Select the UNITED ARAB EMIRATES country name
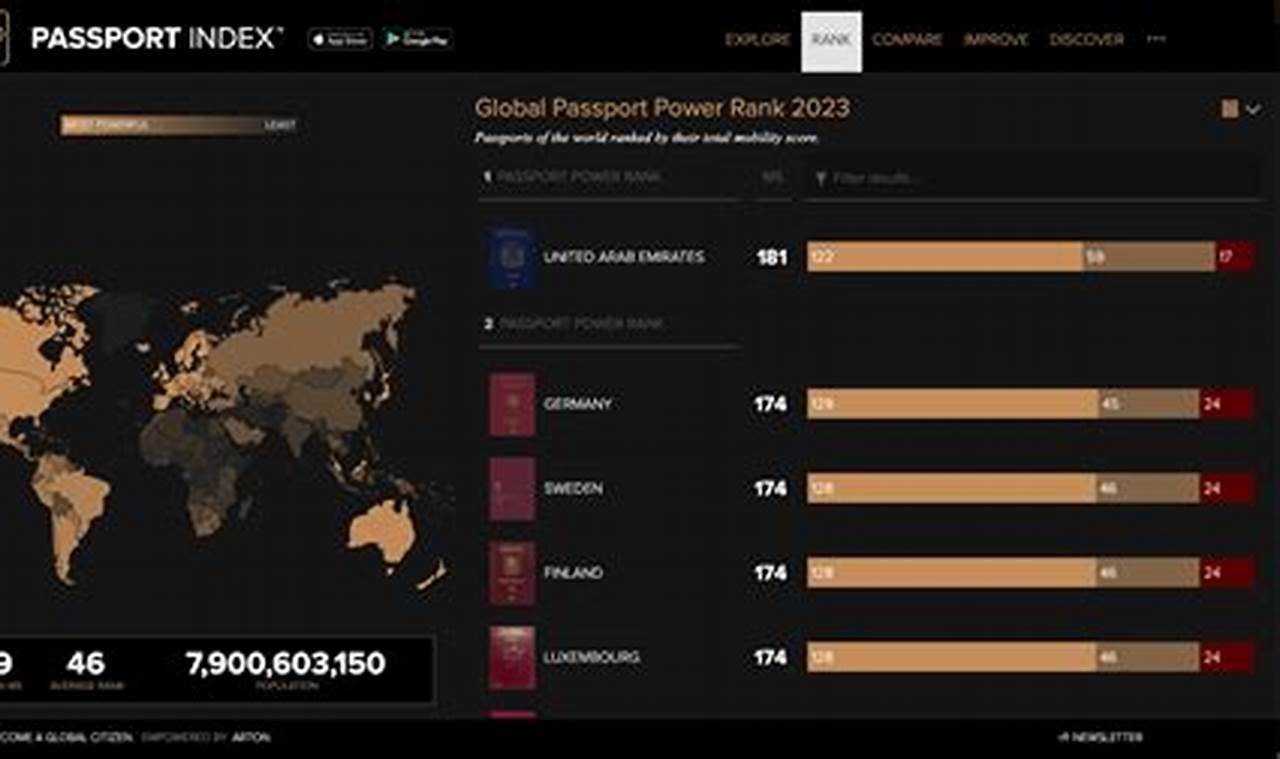Image resolution: width=1280 pixels, height=759 pixels. [x=624, y=257]
